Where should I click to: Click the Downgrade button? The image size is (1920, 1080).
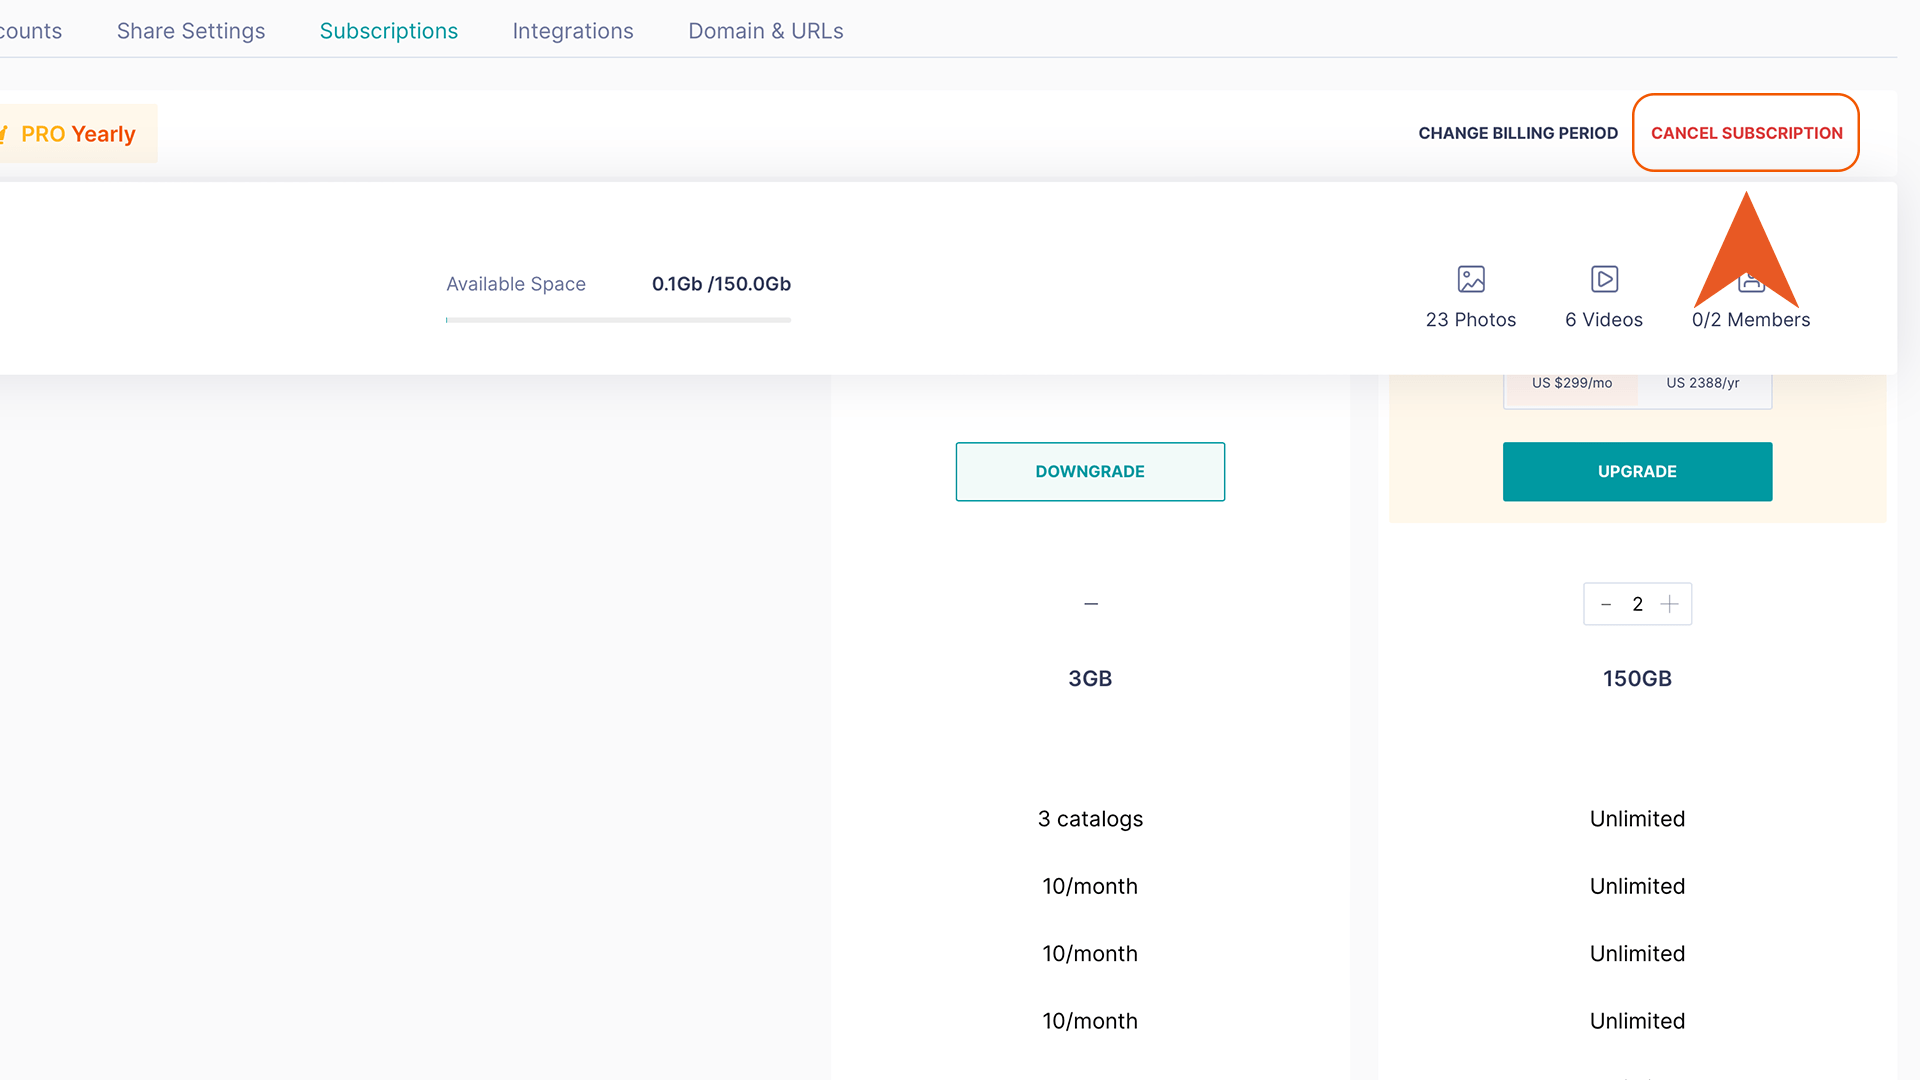click(1090, 471)
